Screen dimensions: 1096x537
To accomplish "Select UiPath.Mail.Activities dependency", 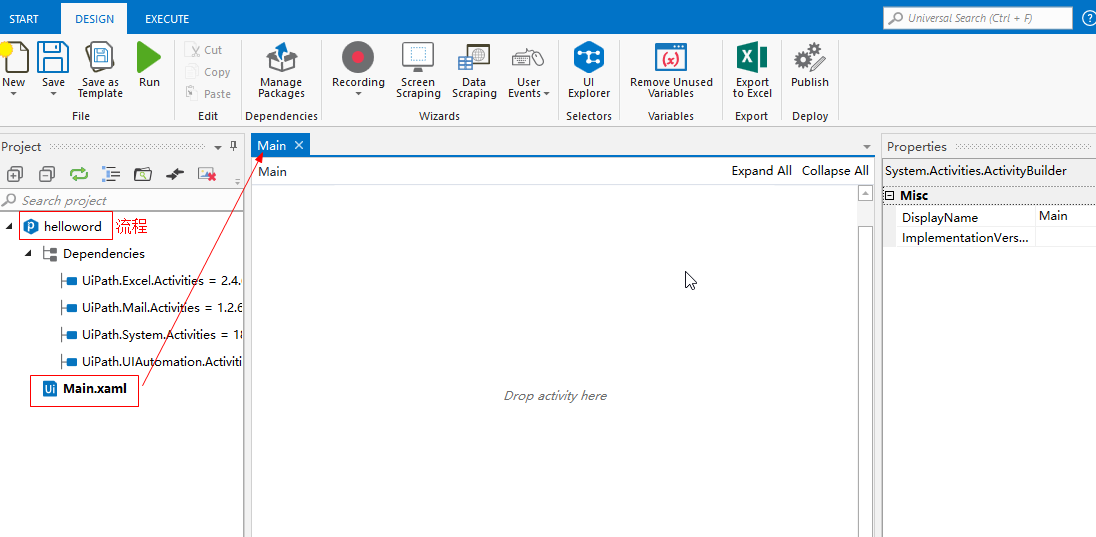I will [161, 308].
